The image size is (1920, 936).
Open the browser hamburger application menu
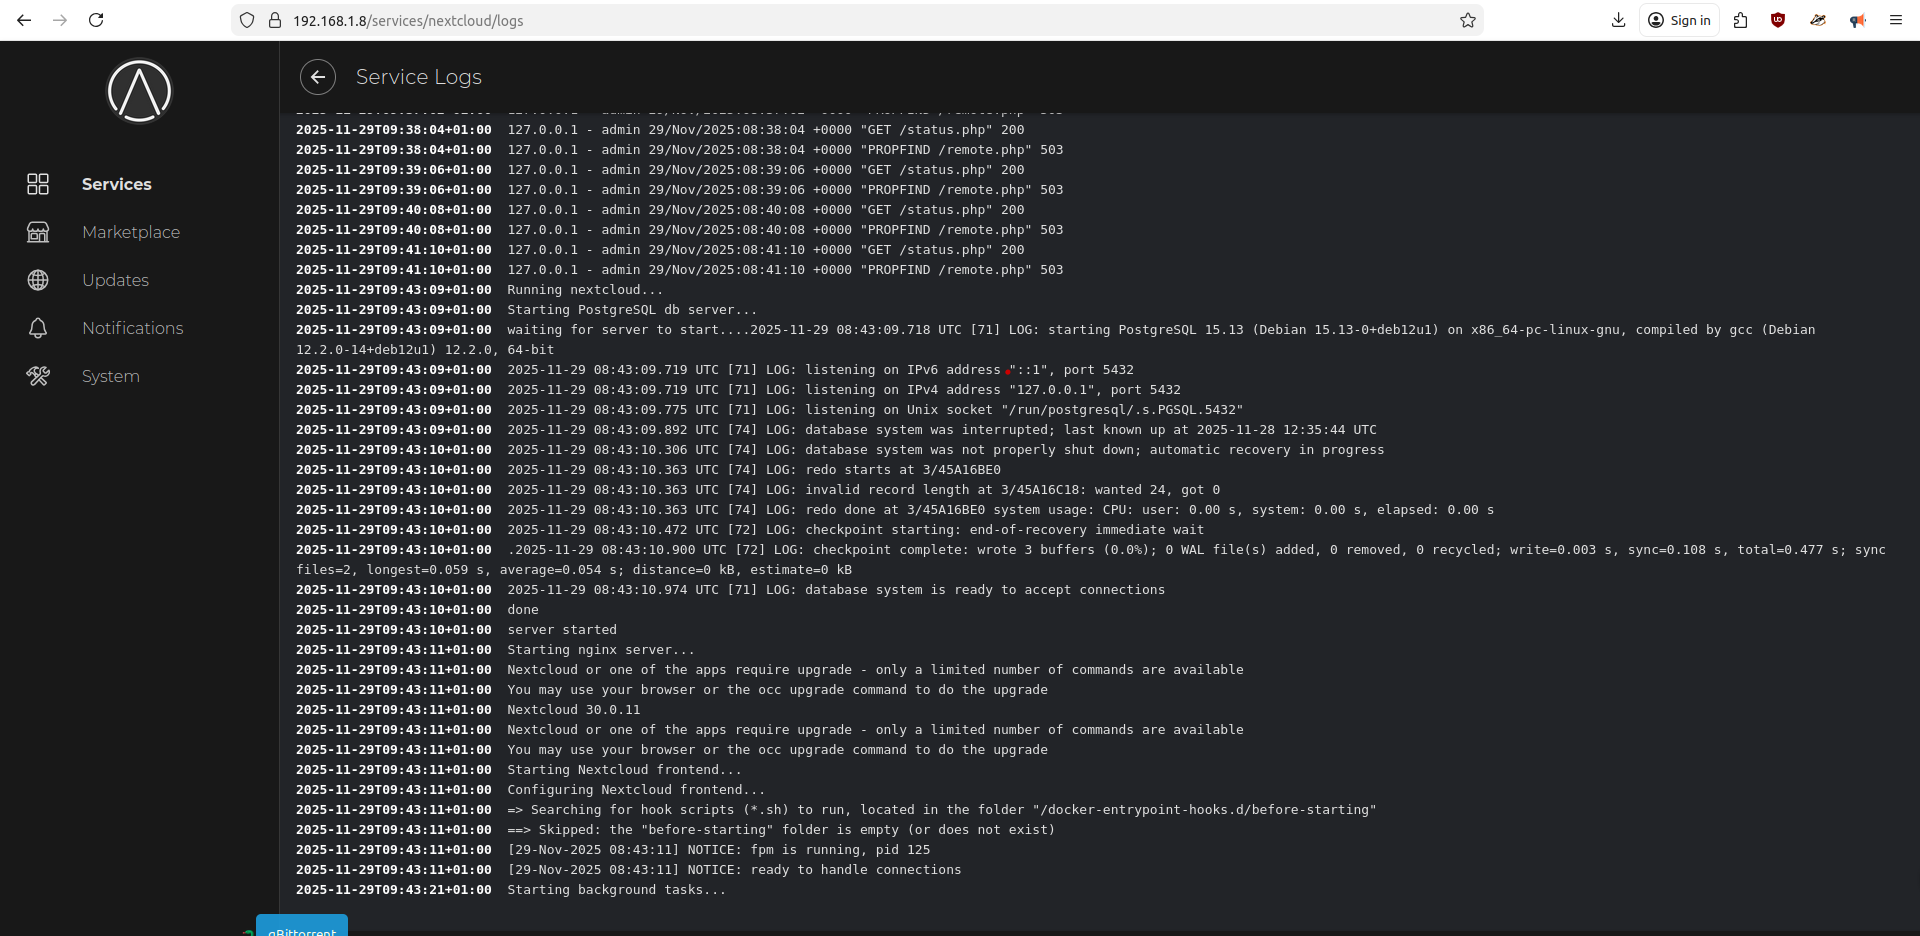coord(1895,20)
